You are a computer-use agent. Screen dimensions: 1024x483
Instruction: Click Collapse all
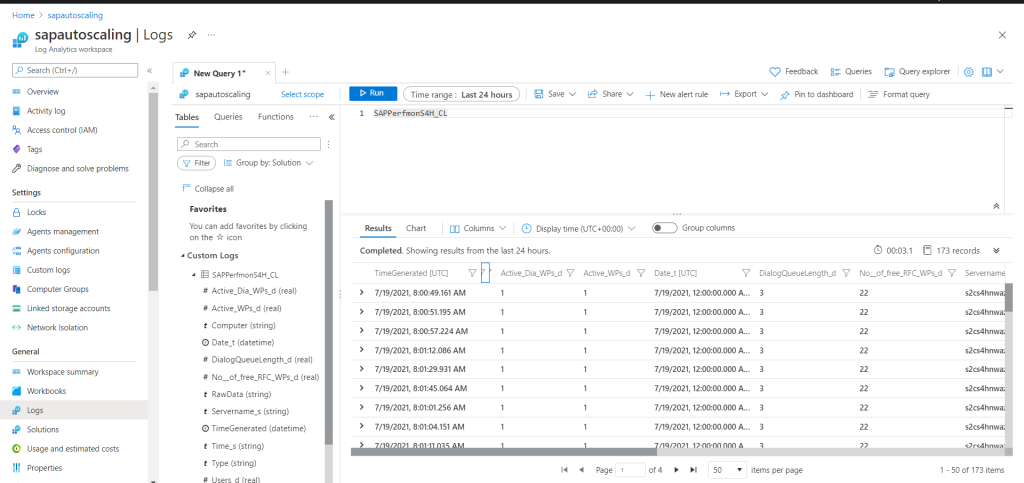click(208, 189)
